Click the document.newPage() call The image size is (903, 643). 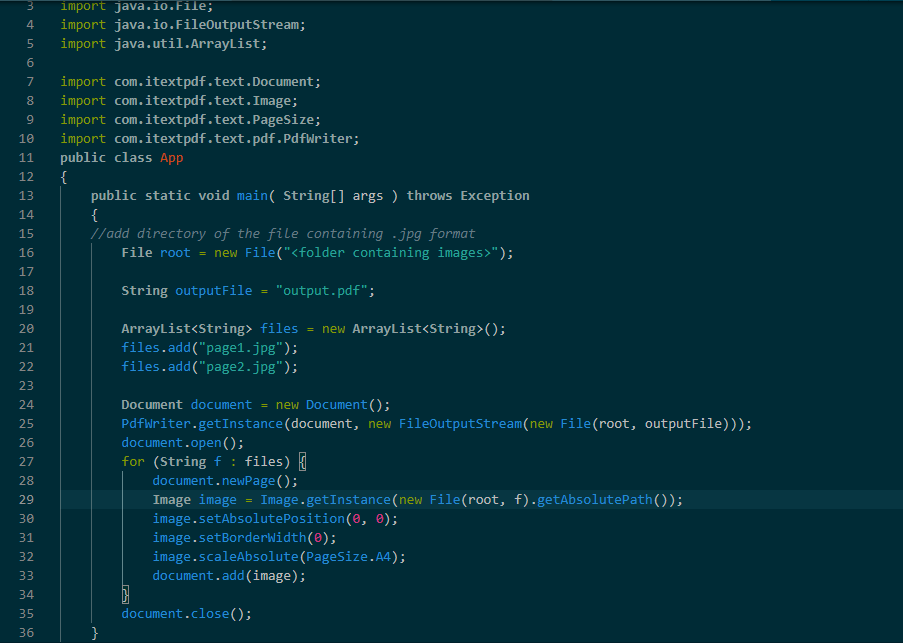[x=225, y=481]
